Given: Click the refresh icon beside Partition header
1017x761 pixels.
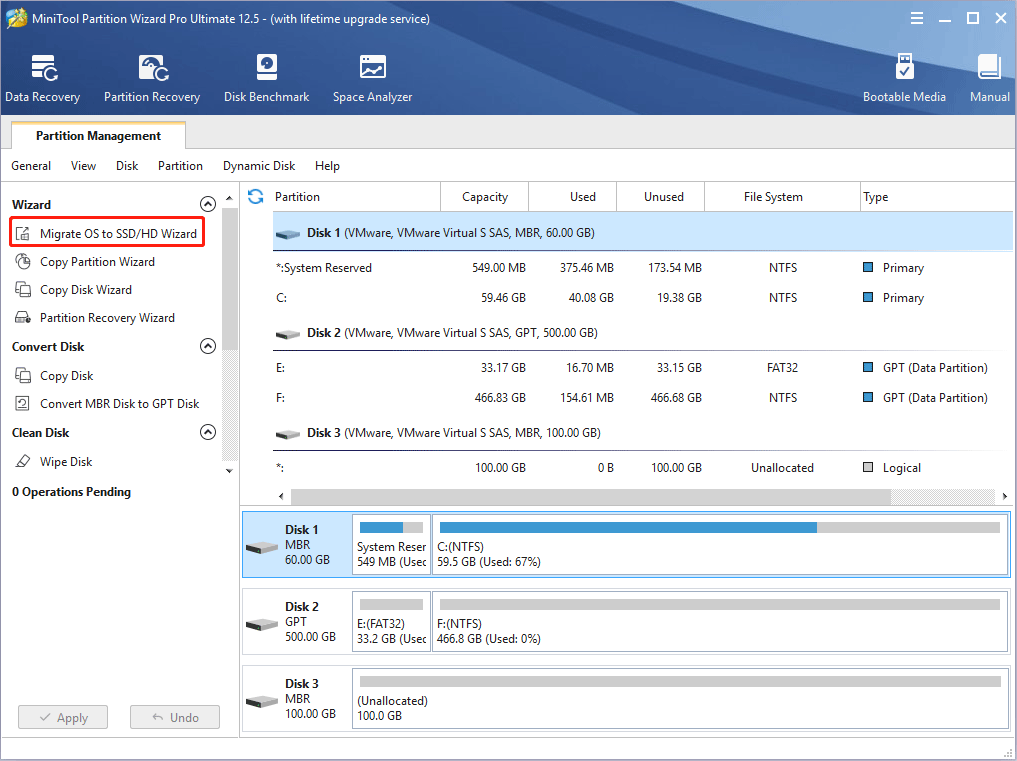Looking at the screenshot, I should pyautogui.click(x=256, y=197).
